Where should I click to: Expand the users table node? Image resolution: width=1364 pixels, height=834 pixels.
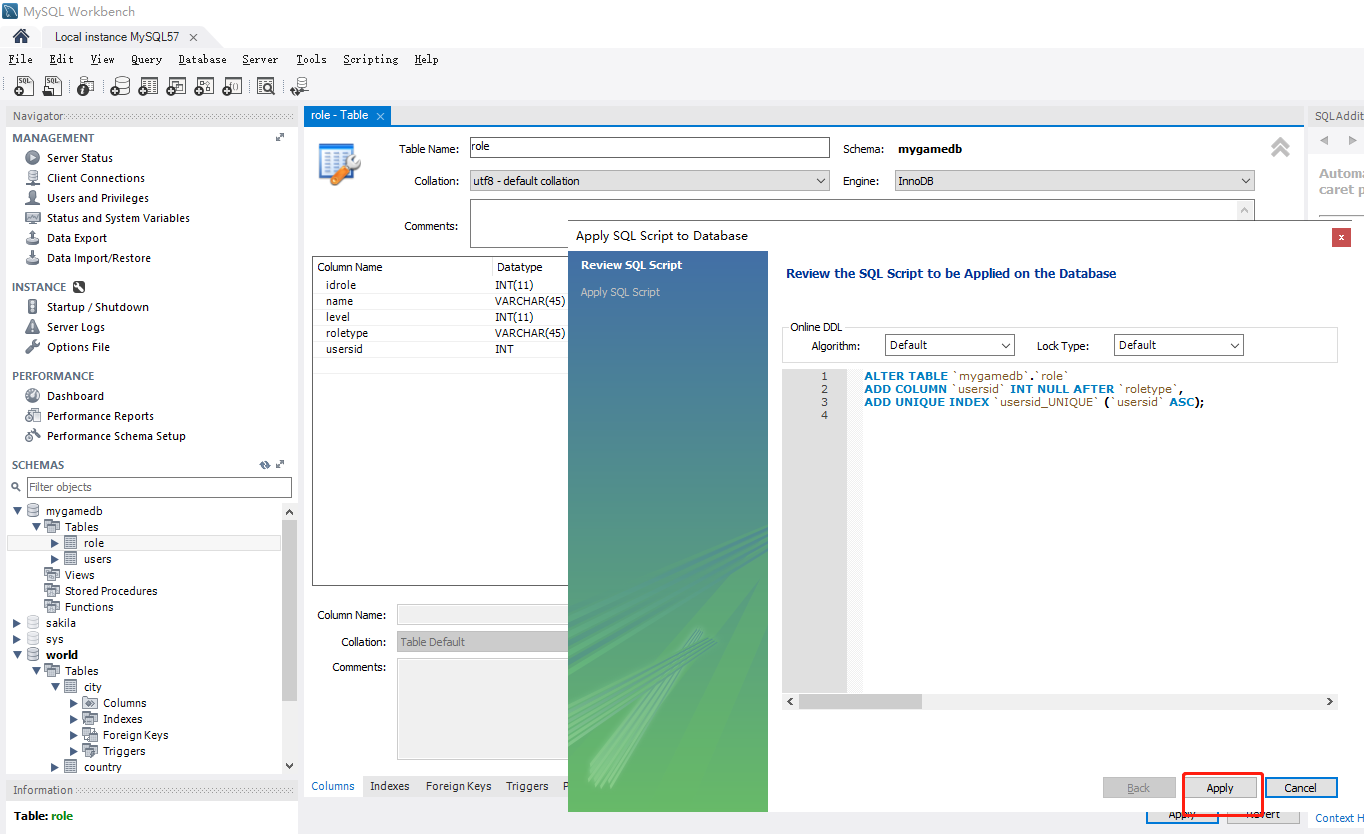tap(55, 559)
